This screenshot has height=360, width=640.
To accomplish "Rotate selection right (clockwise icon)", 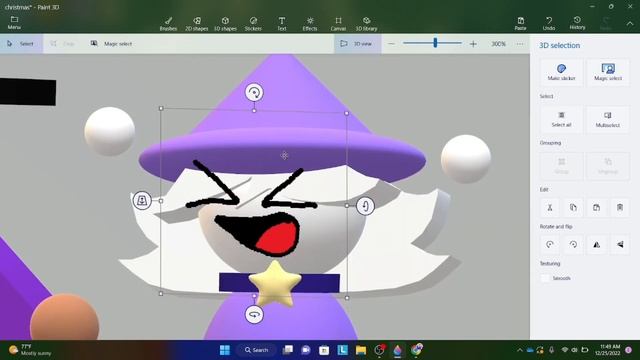I will point(573,244).
